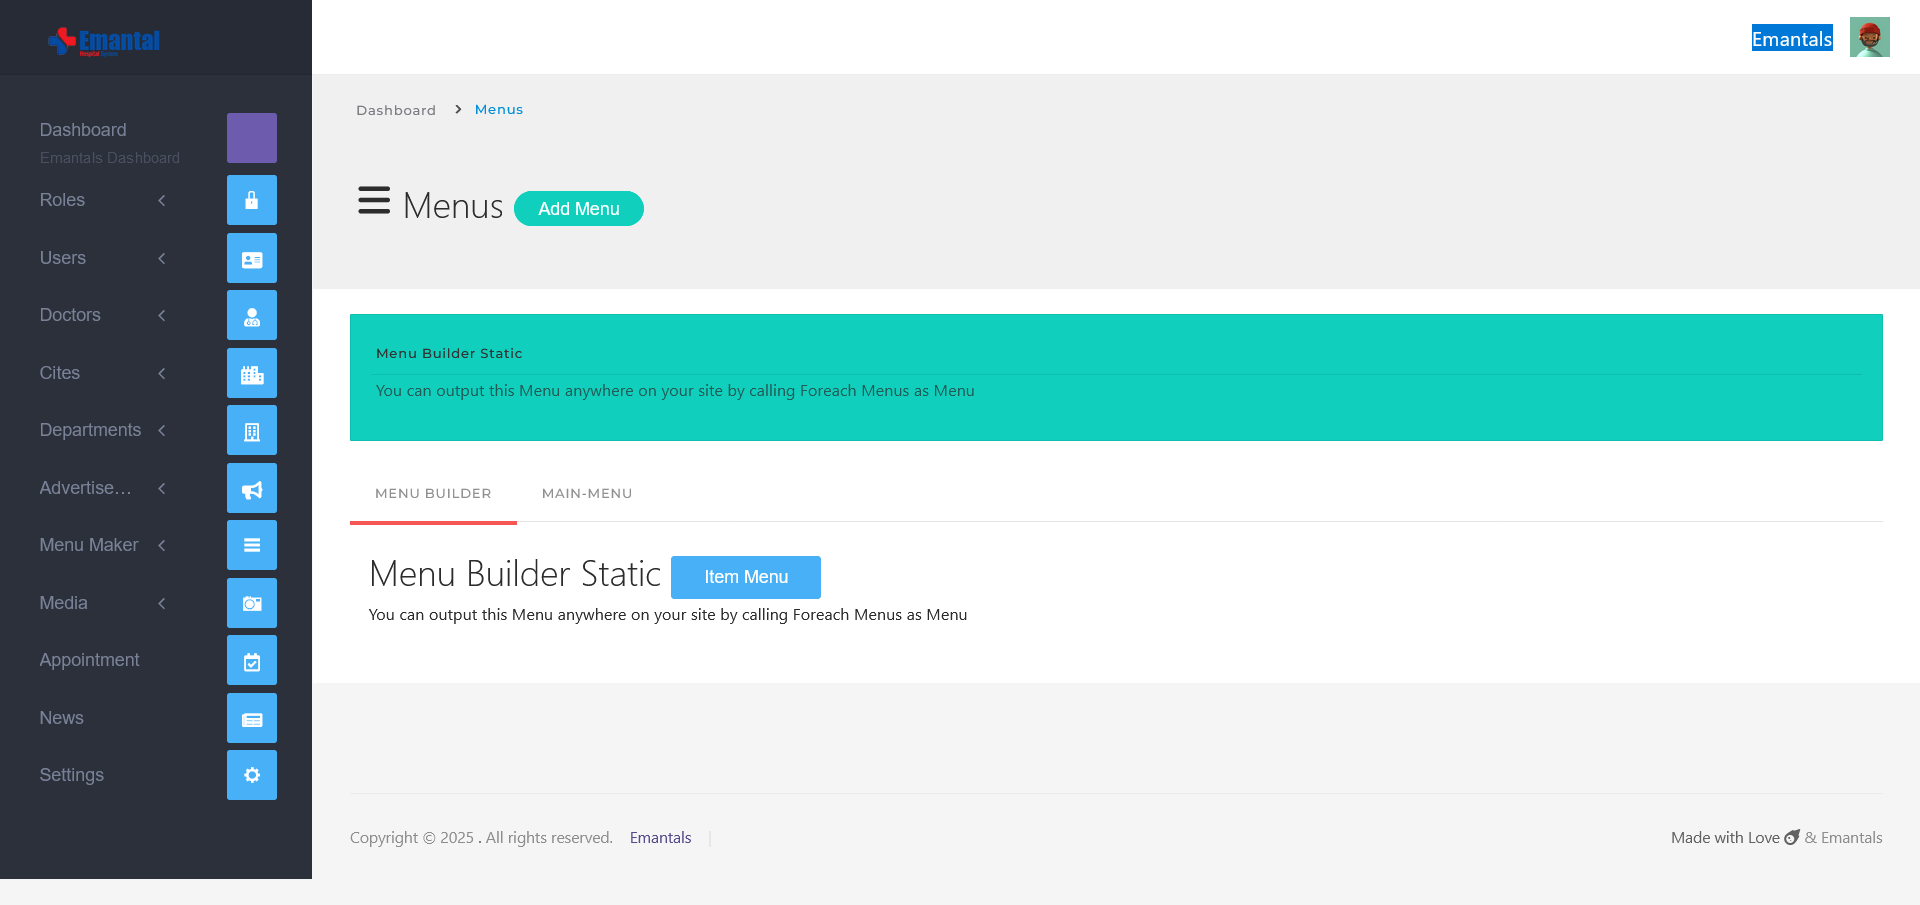This screenshot has height=905, width=1920.
Task: Select the Cites building icon
Action: 251,373
